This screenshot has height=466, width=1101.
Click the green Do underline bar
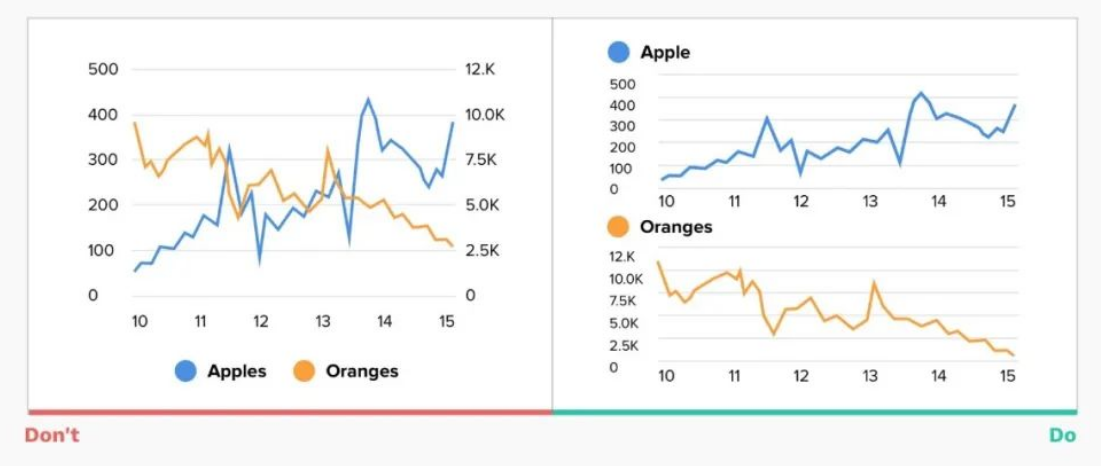click(814, 412)
